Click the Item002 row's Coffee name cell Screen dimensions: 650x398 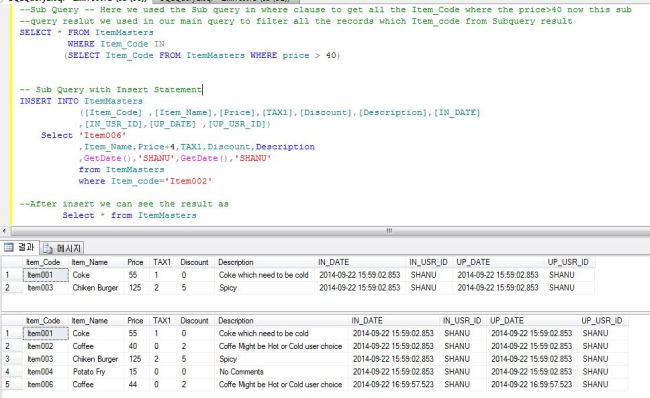[96, 346]
